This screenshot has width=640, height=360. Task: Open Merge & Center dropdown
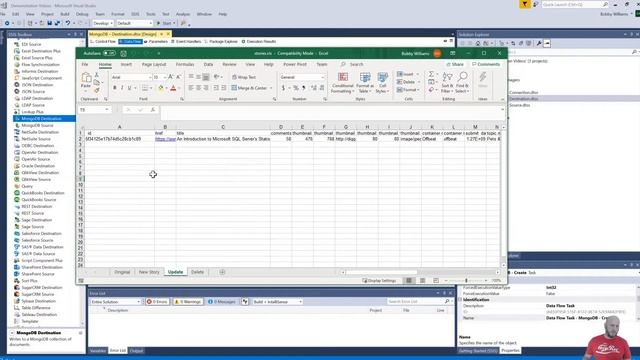[271, 88]
